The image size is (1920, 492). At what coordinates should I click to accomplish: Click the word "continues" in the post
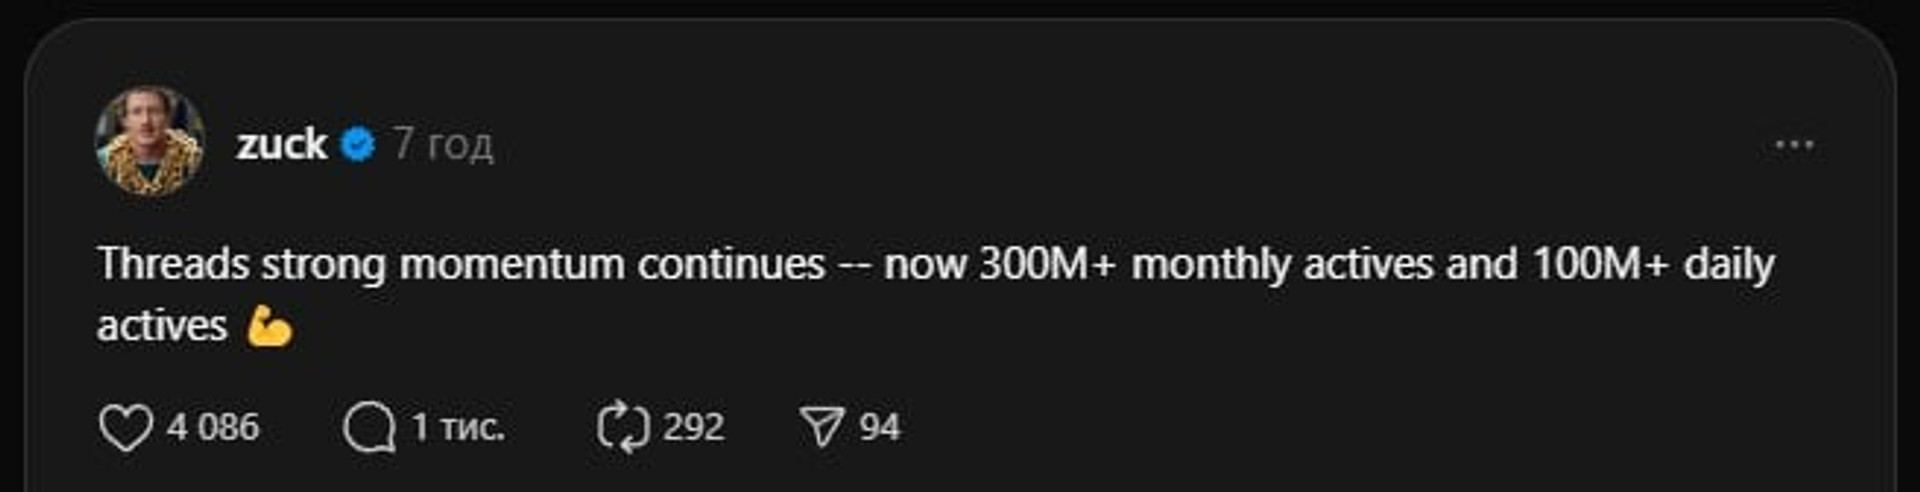coord(731,265)
